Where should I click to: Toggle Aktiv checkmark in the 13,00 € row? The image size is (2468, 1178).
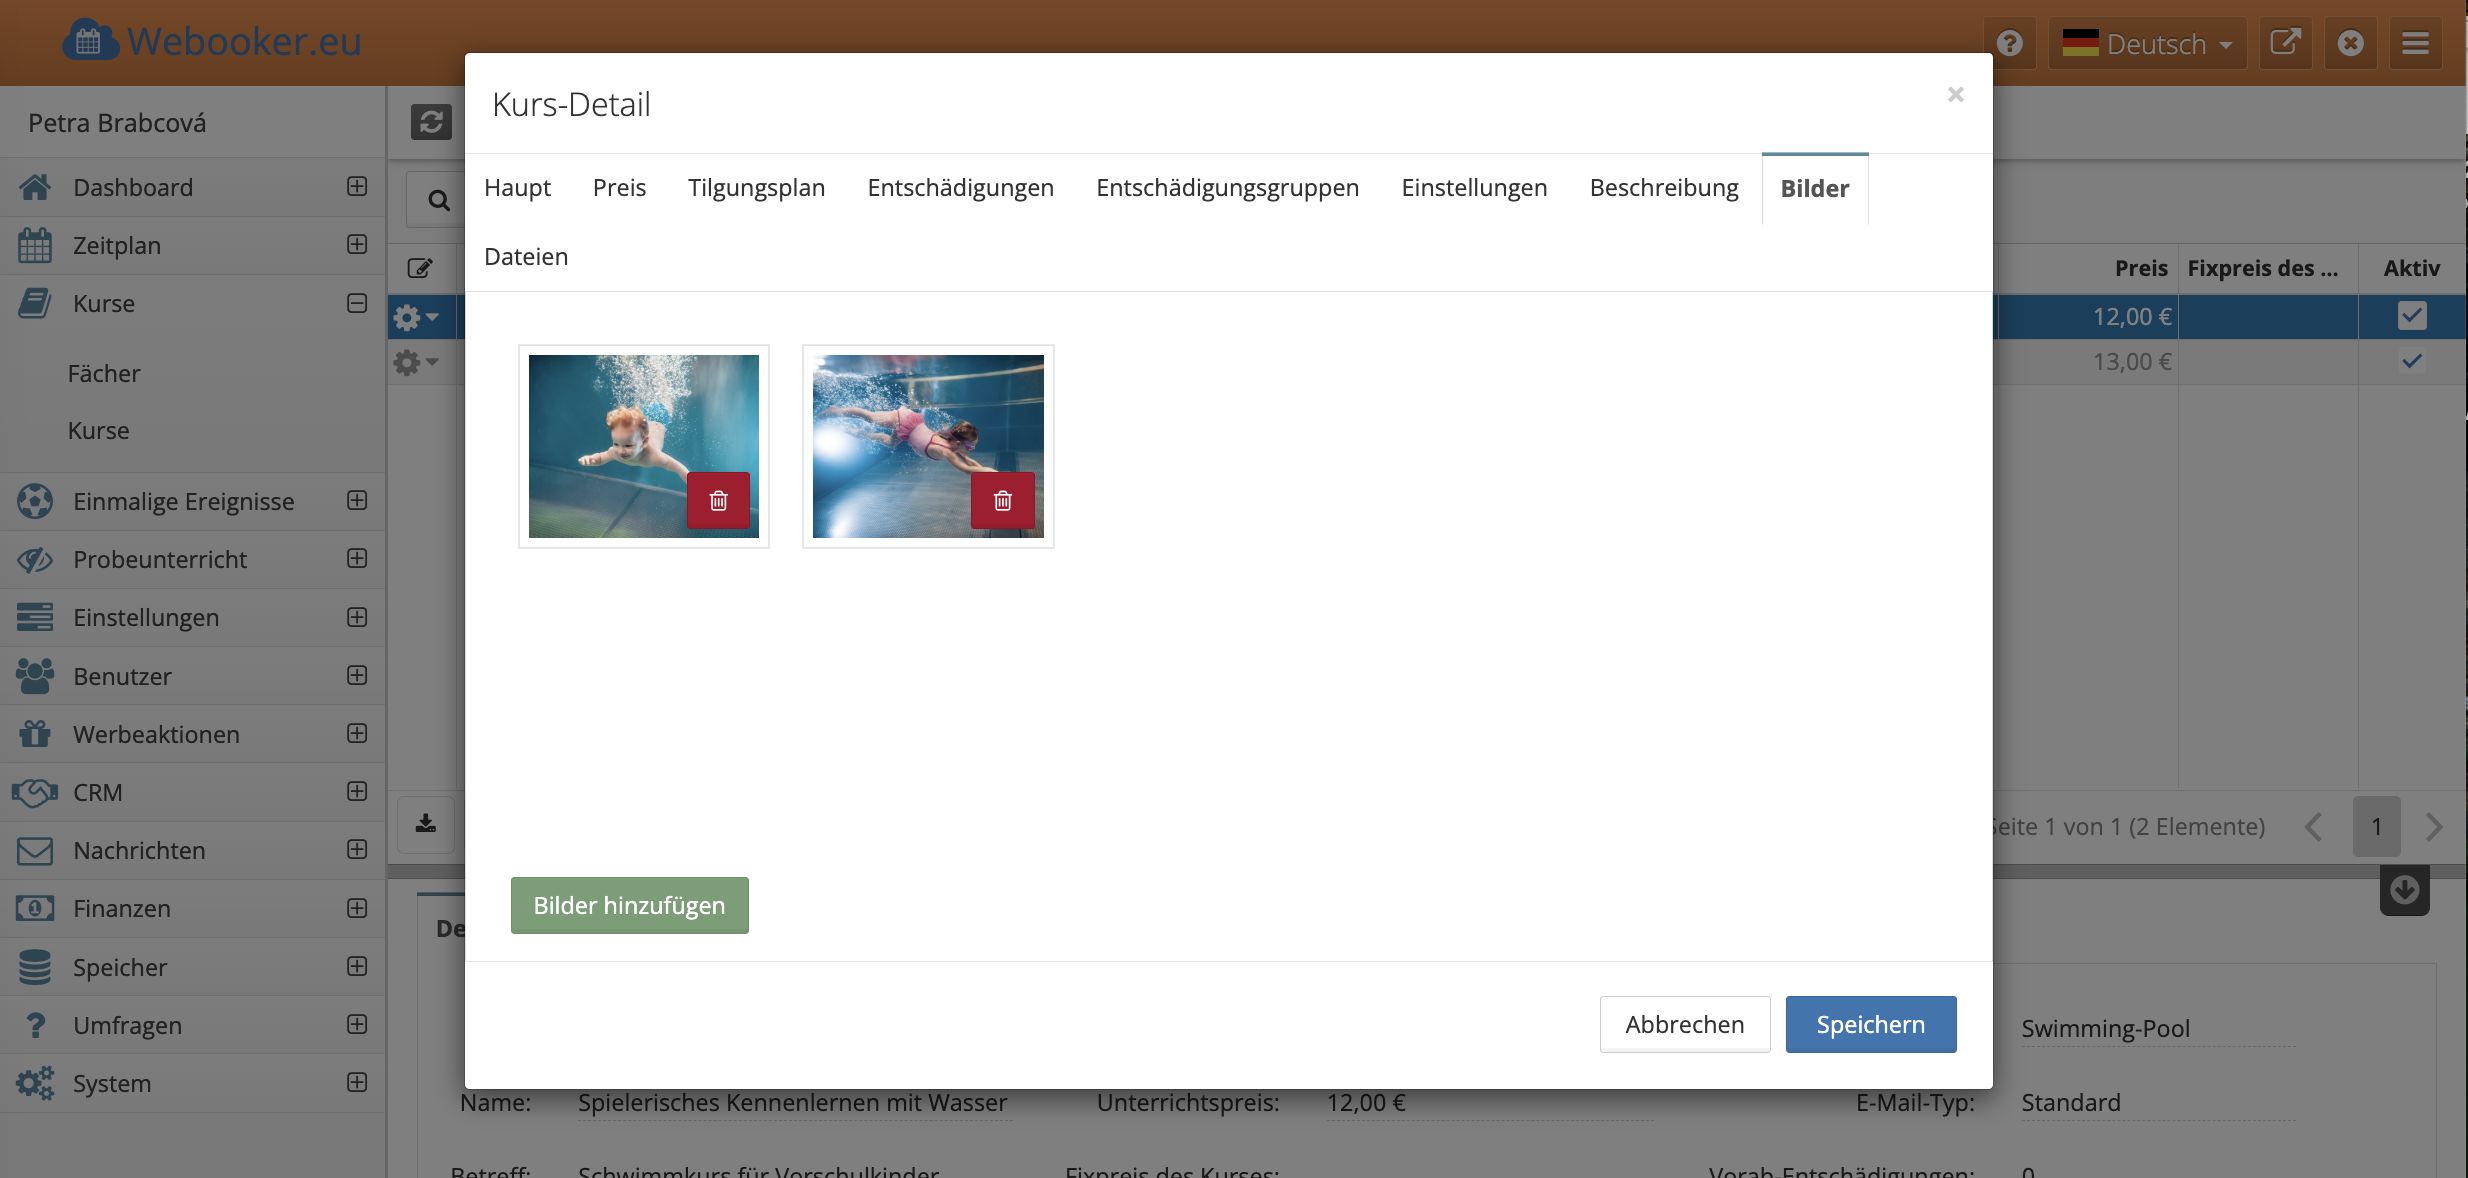2411,361
